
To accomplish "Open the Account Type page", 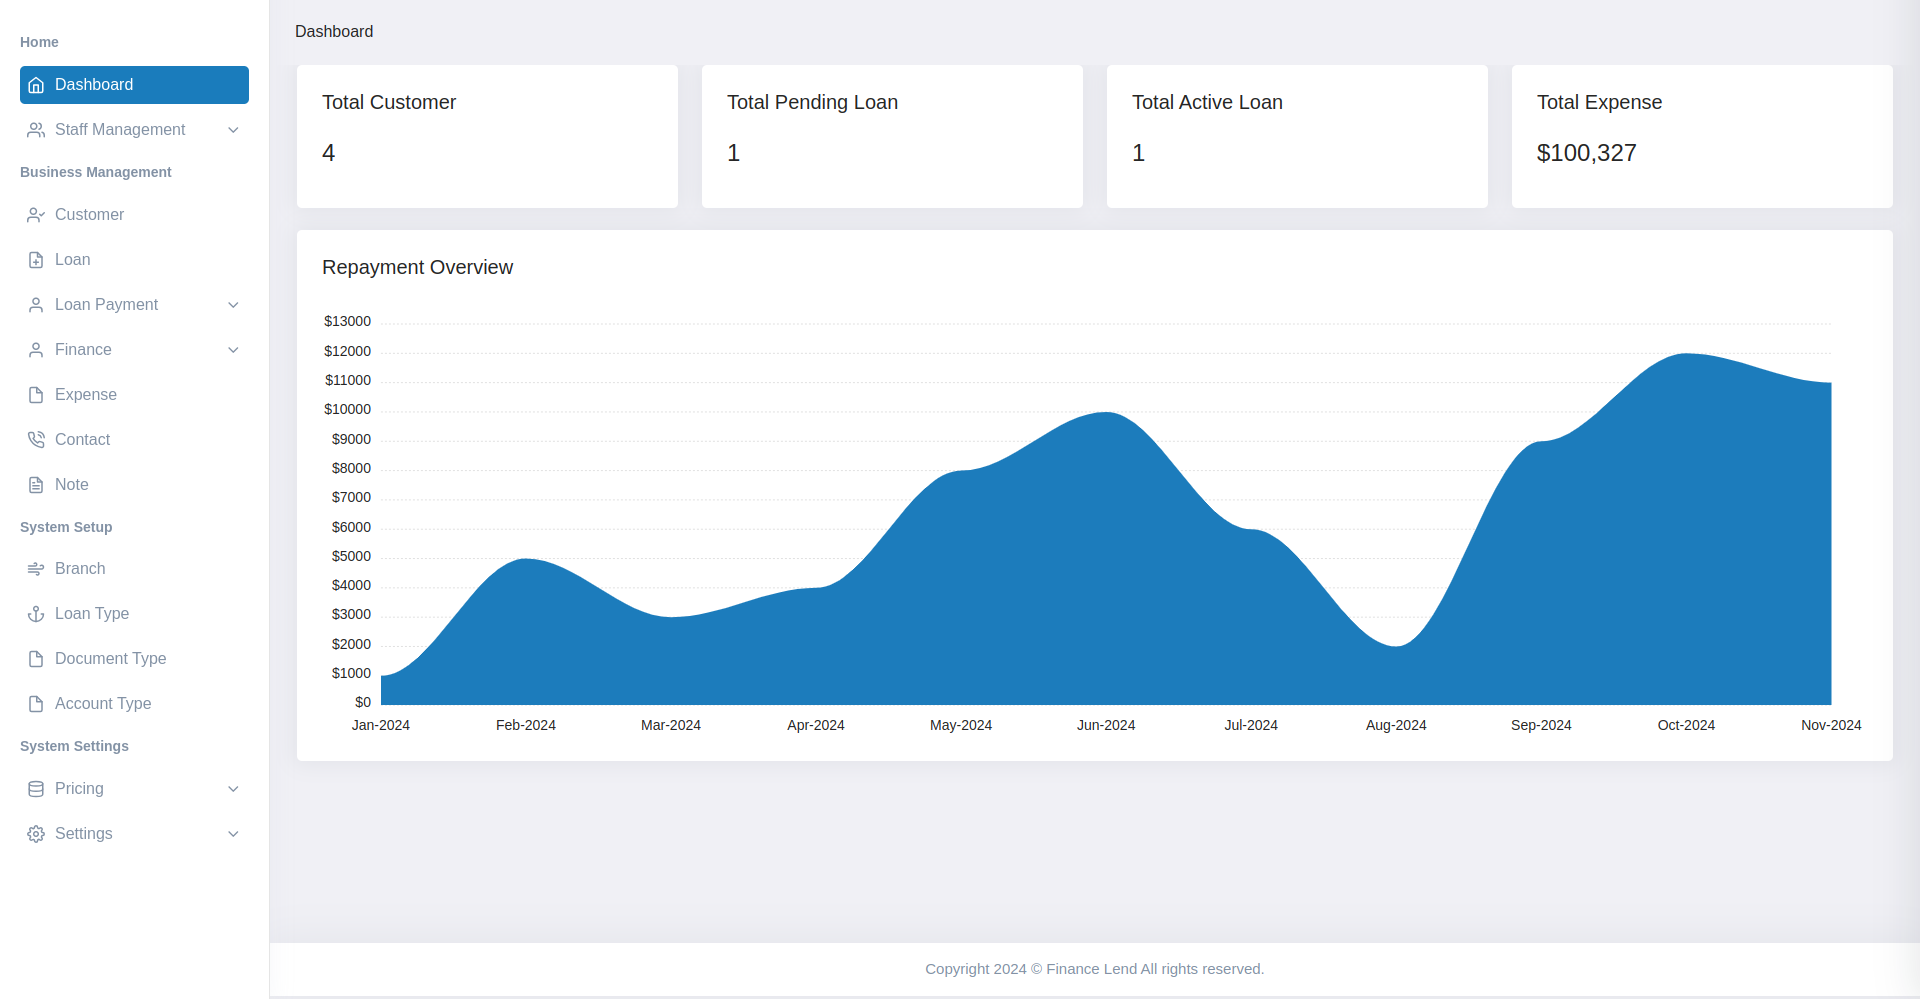I will click(103, 704).
